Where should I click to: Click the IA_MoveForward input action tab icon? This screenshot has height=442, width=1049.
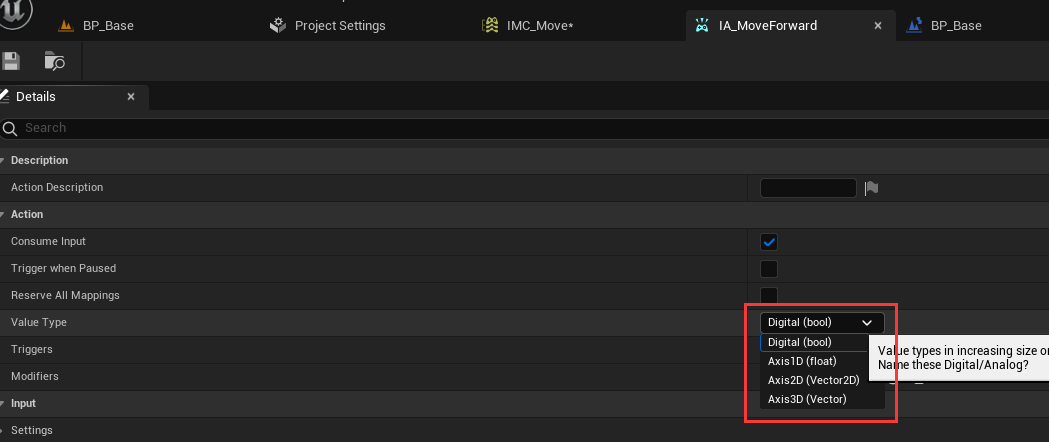click(703, 25)
